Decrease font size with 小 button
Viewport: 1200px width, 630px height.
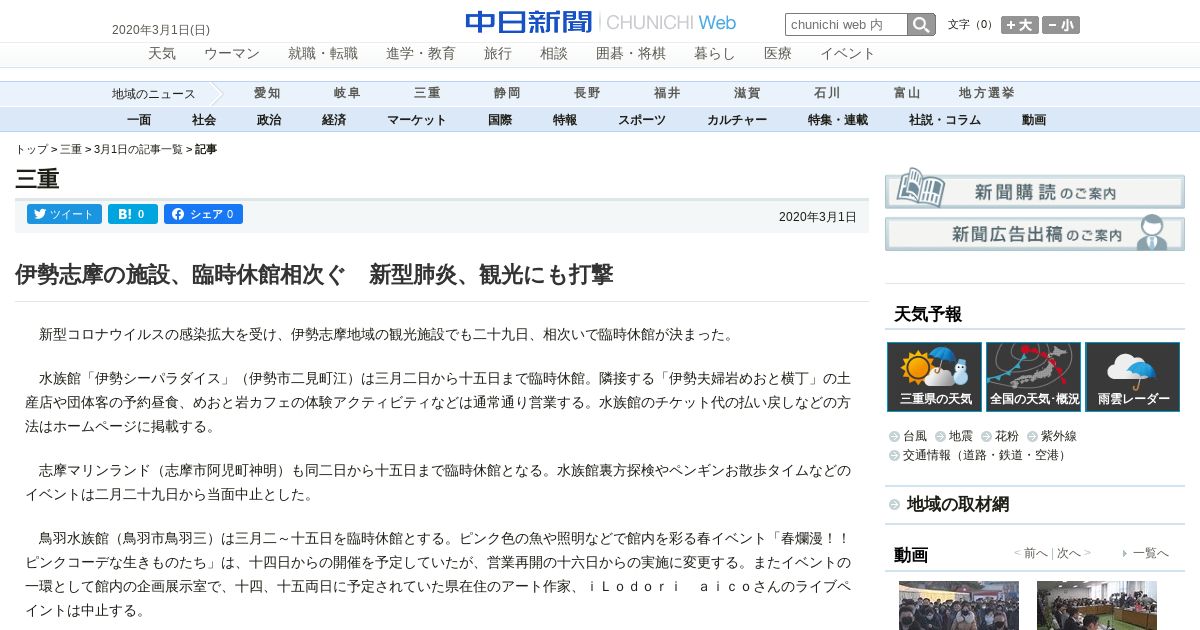click(1061, 26)
